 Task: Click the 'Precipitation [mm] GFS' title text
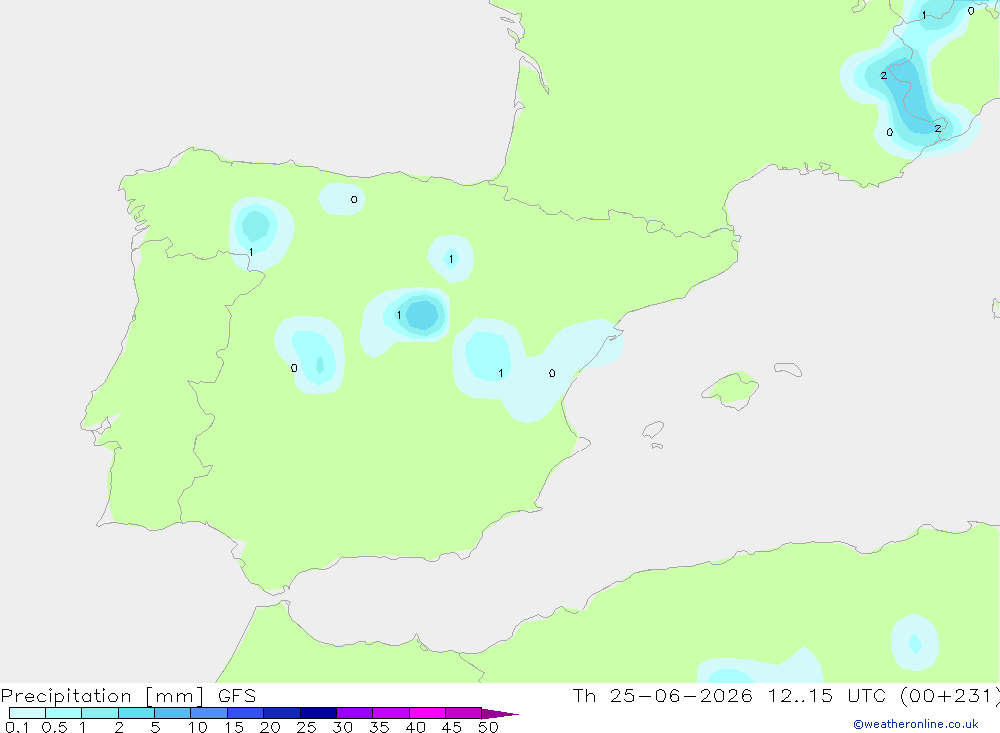coord(128,696)
